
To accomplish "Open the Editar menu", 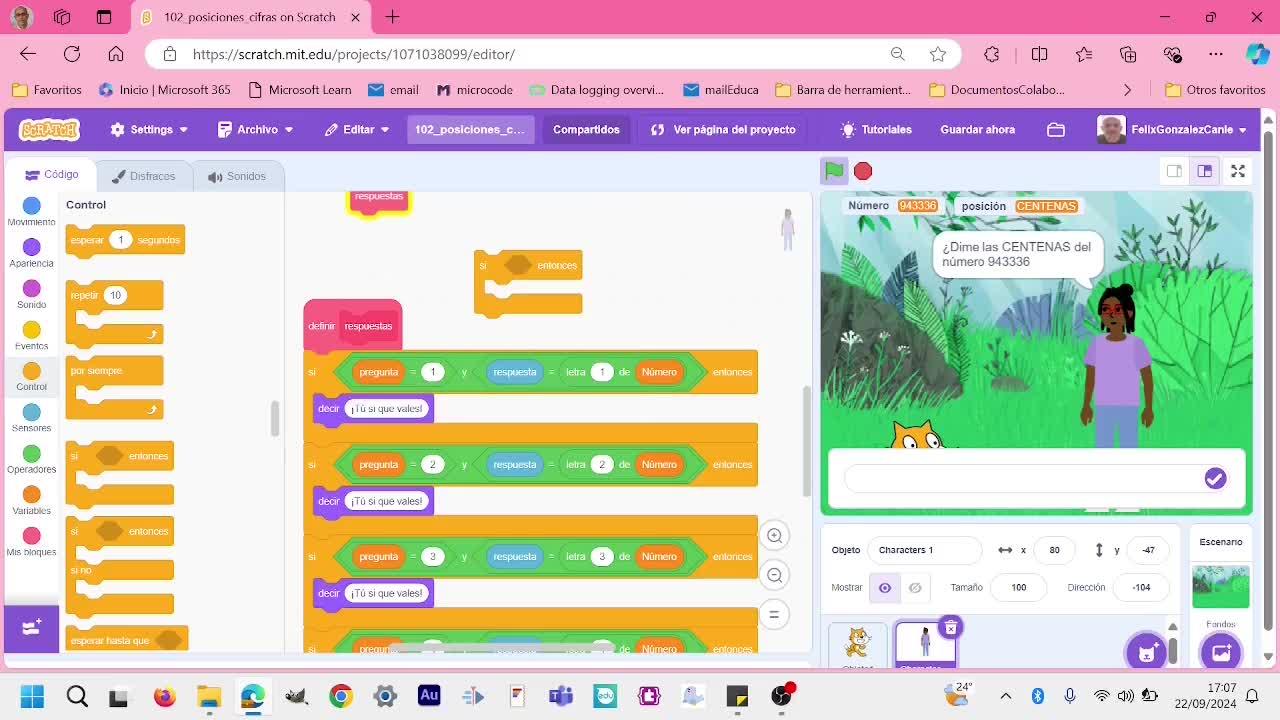I will point(357,129).
